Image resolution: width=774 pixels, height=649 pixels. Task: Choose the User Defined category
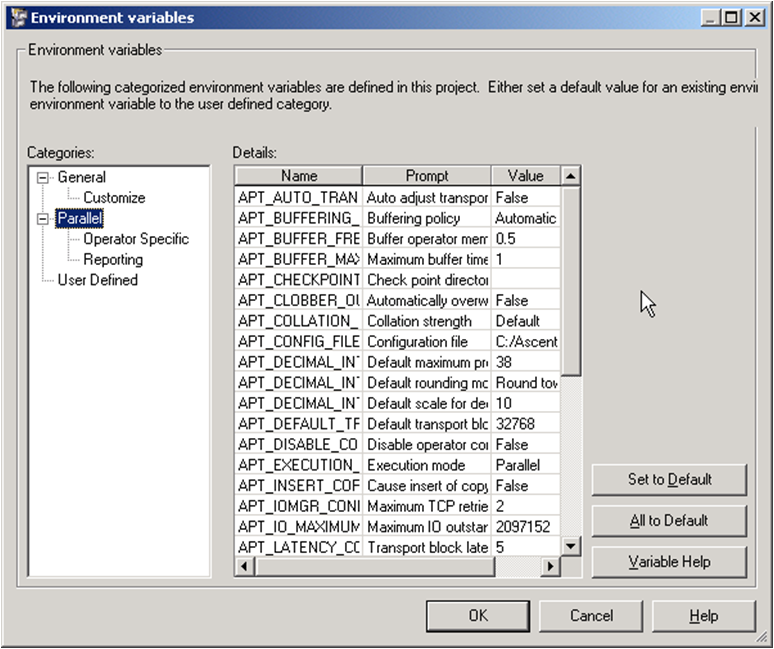97,280
